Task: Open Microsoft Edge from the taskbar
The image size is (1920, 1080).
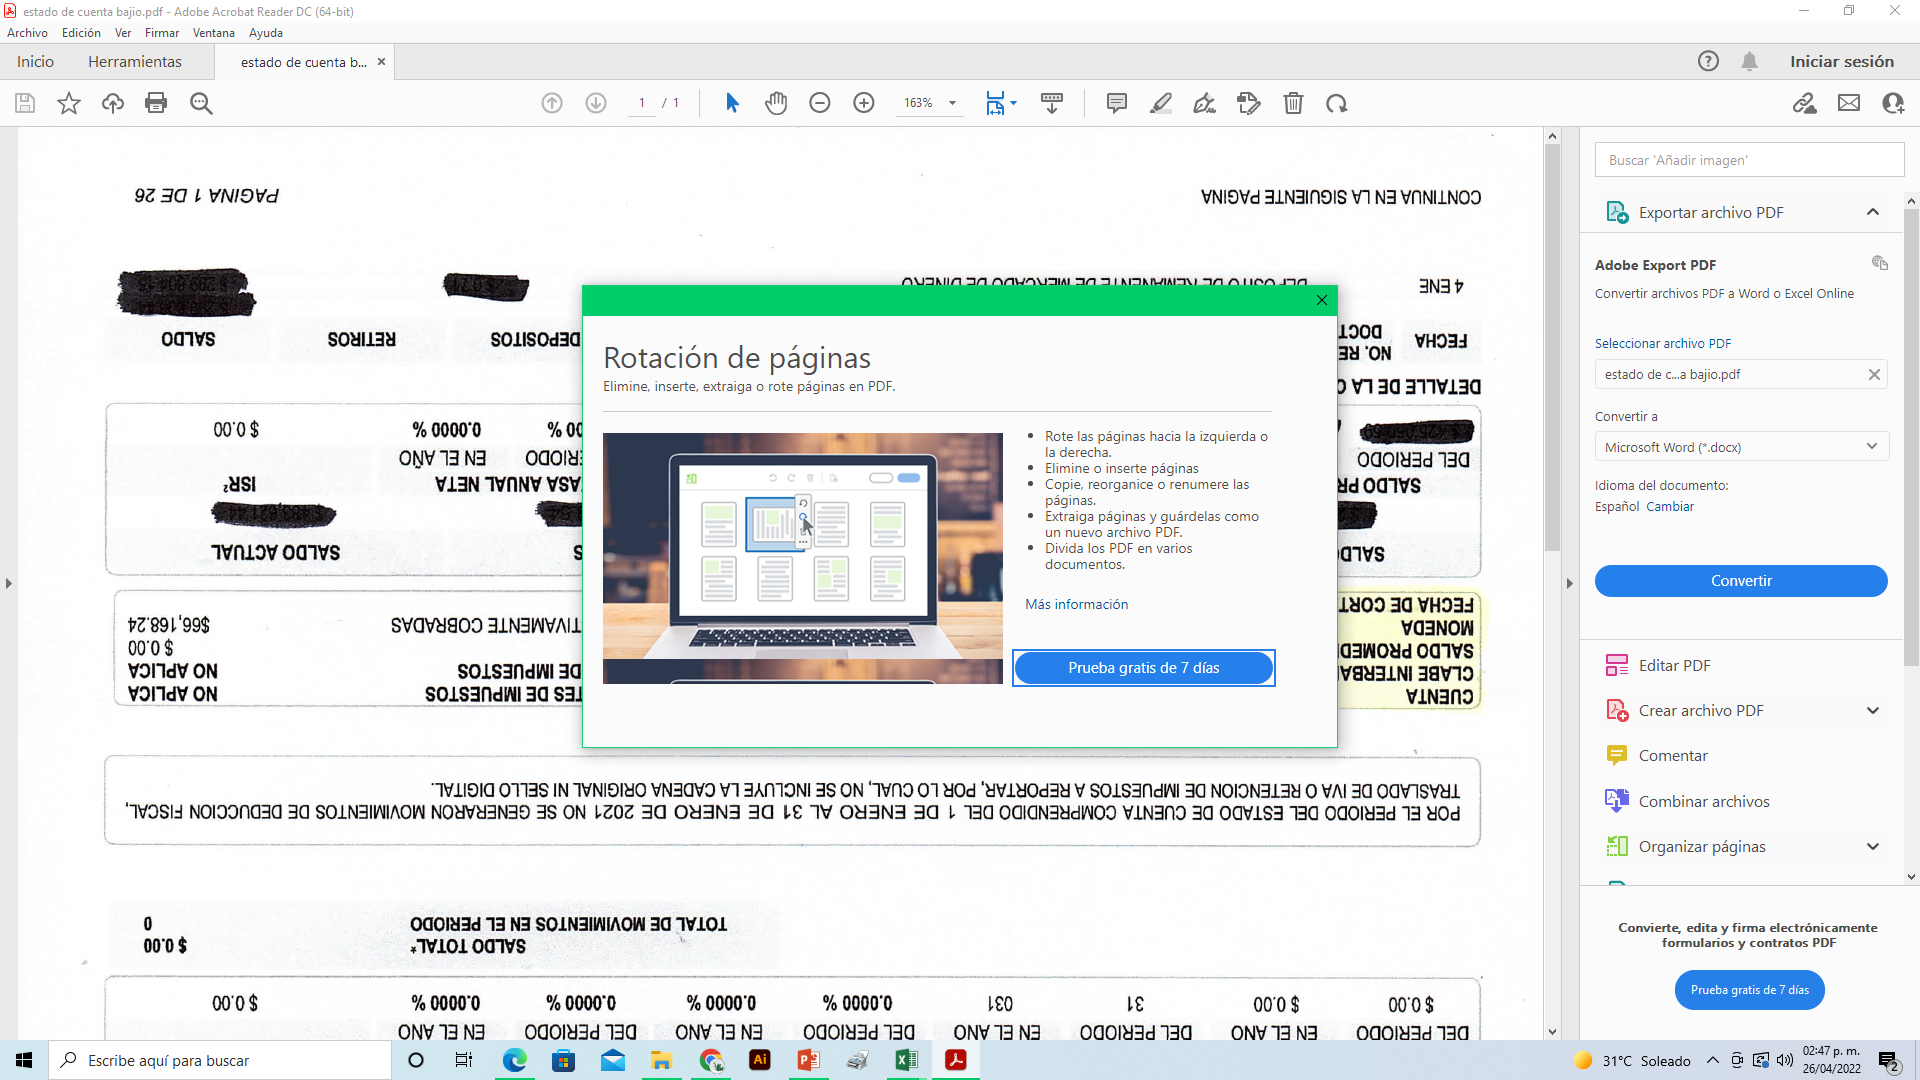Action: click(514, 1060)
